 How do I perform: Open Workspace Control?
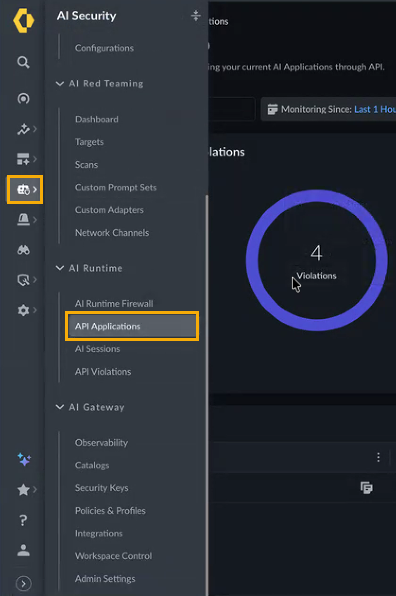point(113,556)
